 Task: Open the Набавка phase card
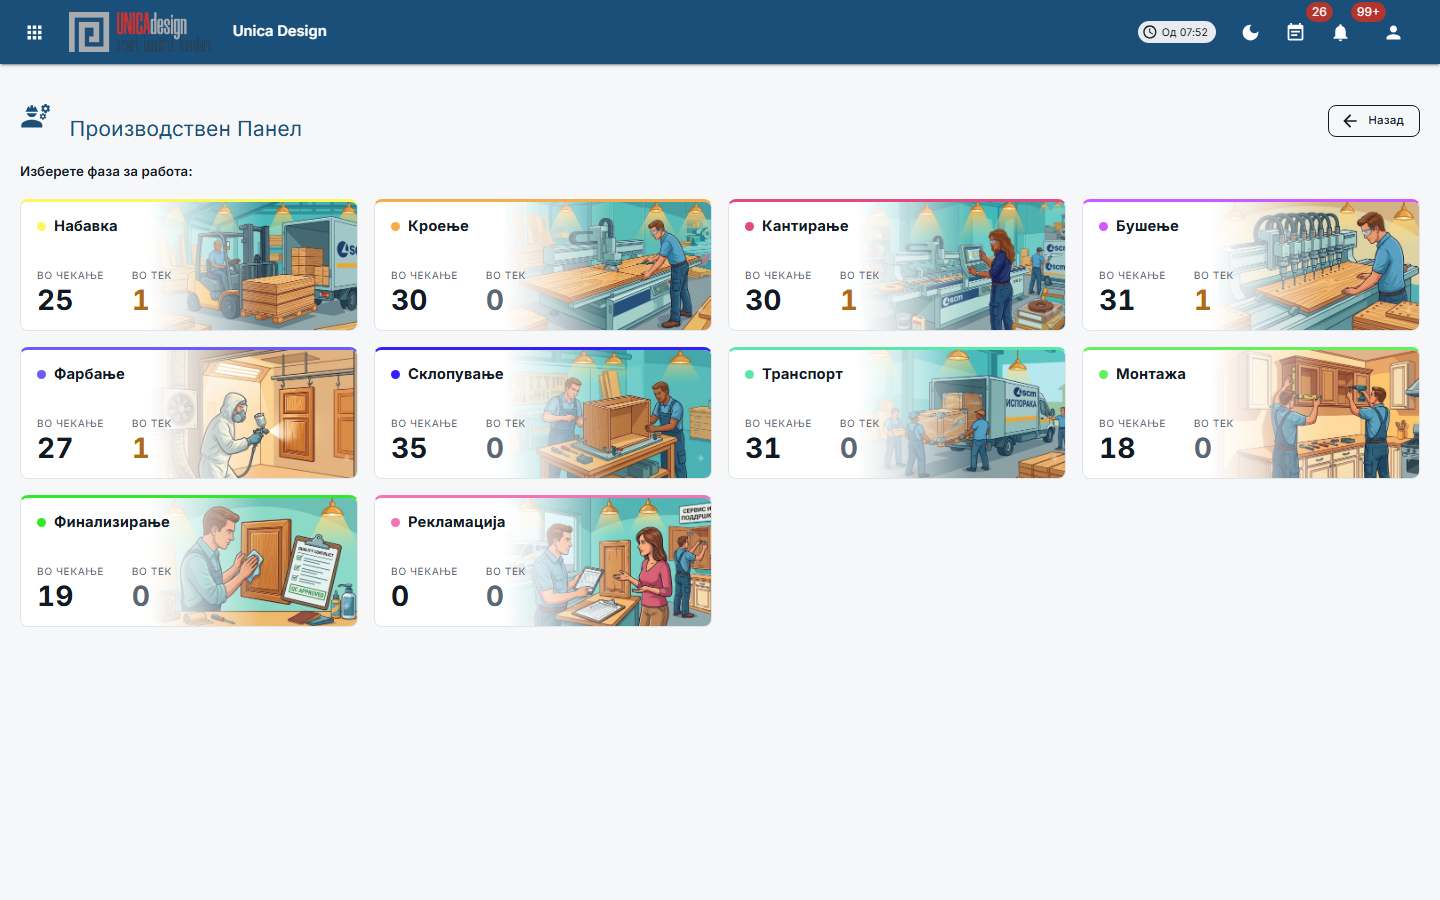click(189, 265)
